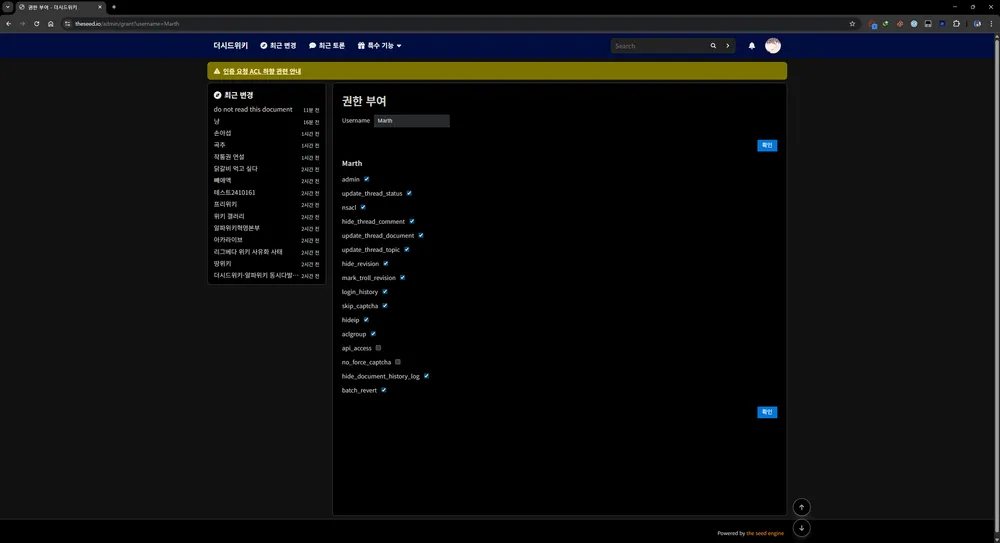Go back with the browser back arrow
Viewport: 1000px width, 543px height.
[8, 24]
